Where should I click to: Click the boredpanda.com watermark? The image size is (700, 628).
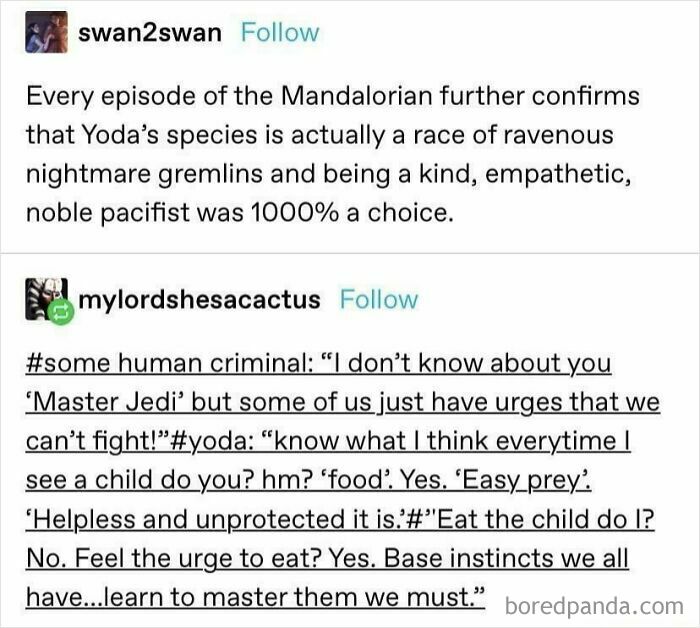(x=594, y=604)
